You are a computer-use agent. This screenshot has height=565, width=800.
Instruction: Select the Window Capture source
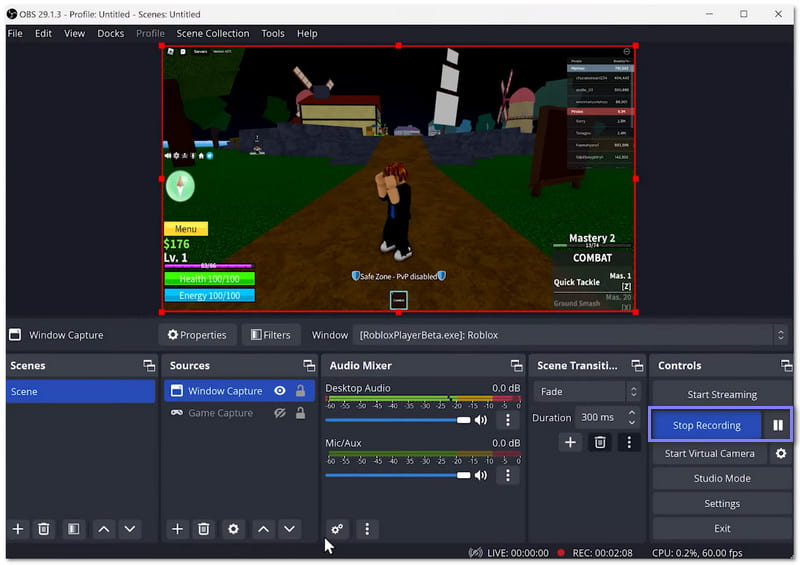[224, 391]
